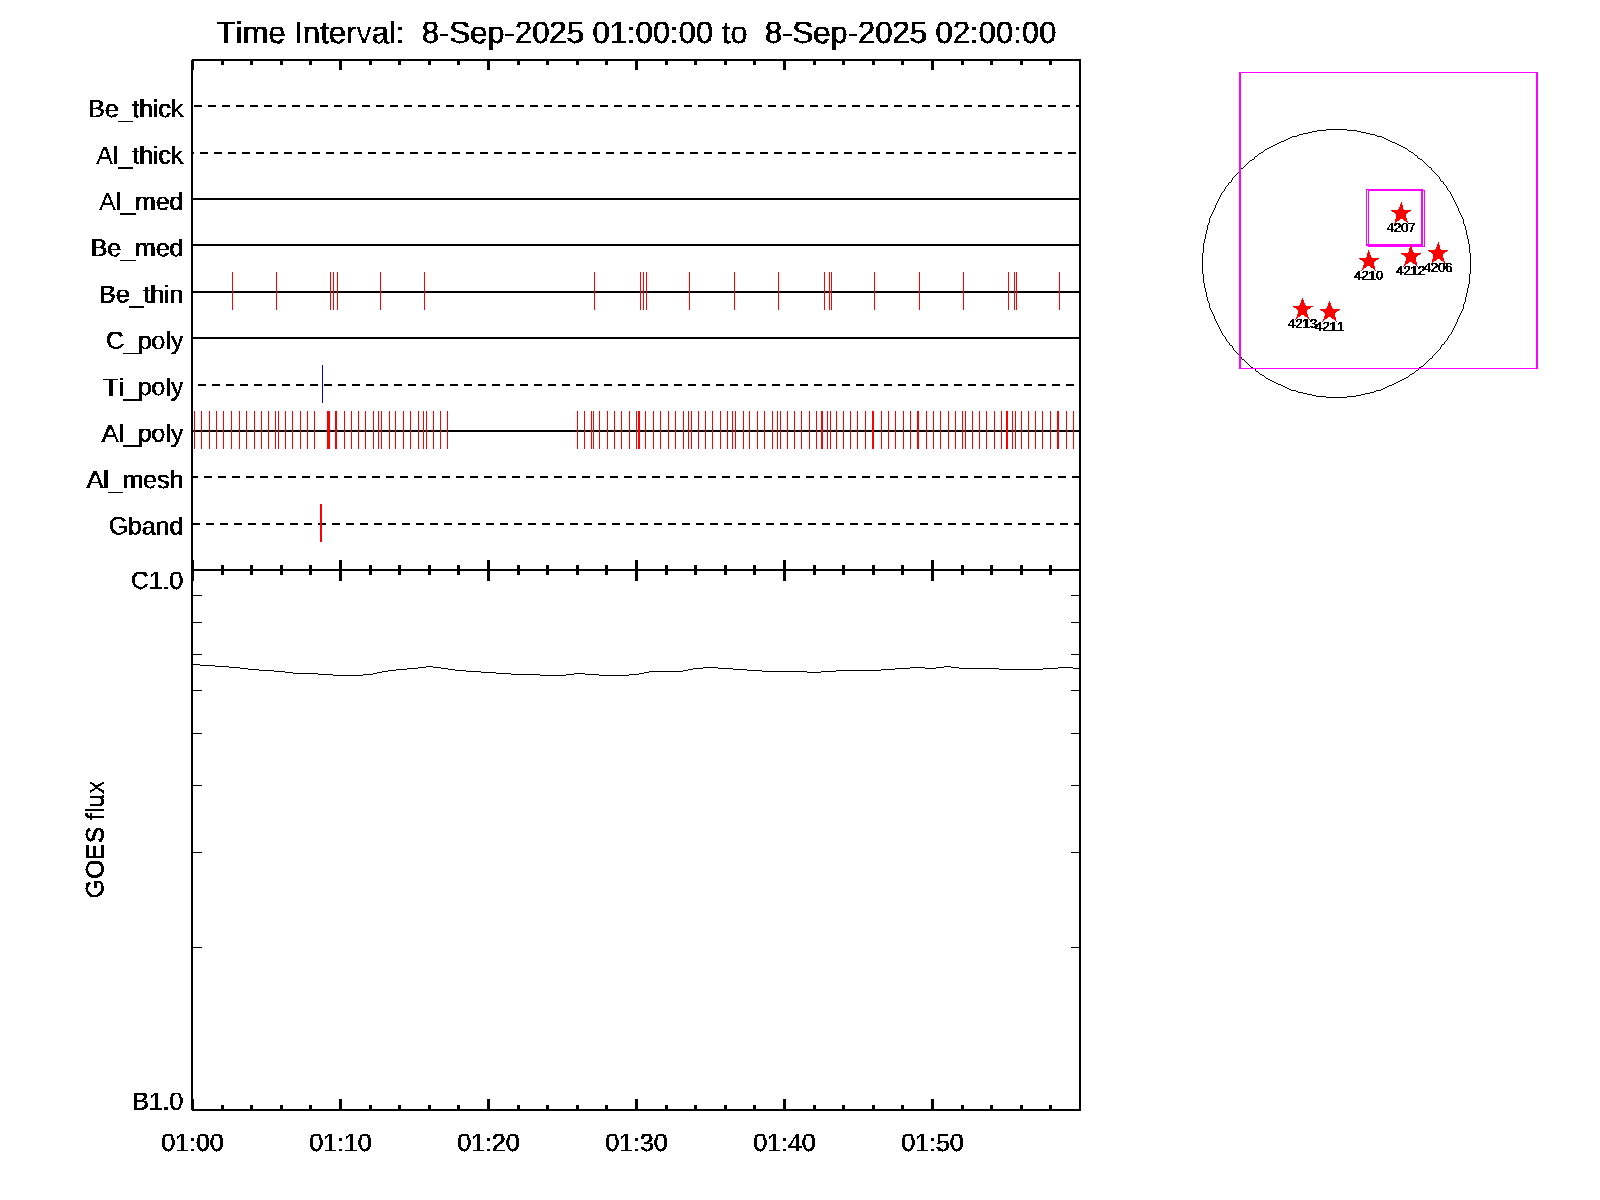Click the blue Ti_poly exposure marker
The width and height of the screenshot is (1600, 1200).
click(x=322, y=384)
